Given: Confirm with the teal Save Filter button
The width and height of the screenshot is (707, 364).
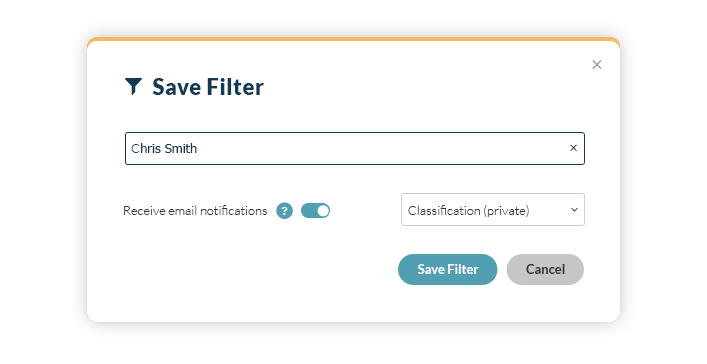Looking at the screenshot, I should tap(448, 269).
